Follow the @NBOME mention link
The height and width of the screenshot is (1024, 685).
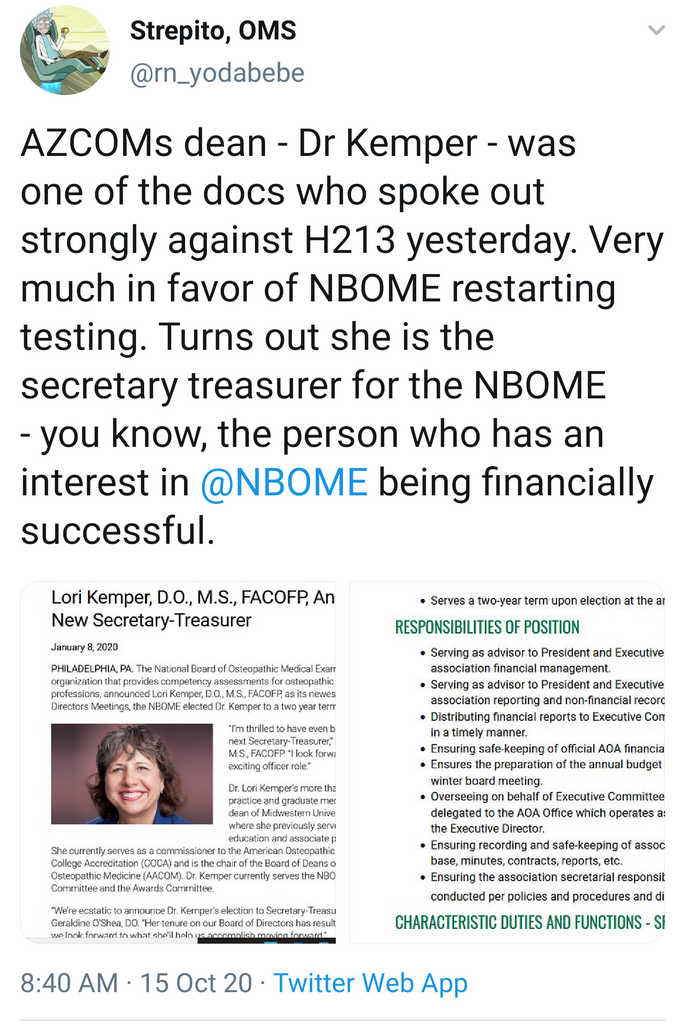283,481
